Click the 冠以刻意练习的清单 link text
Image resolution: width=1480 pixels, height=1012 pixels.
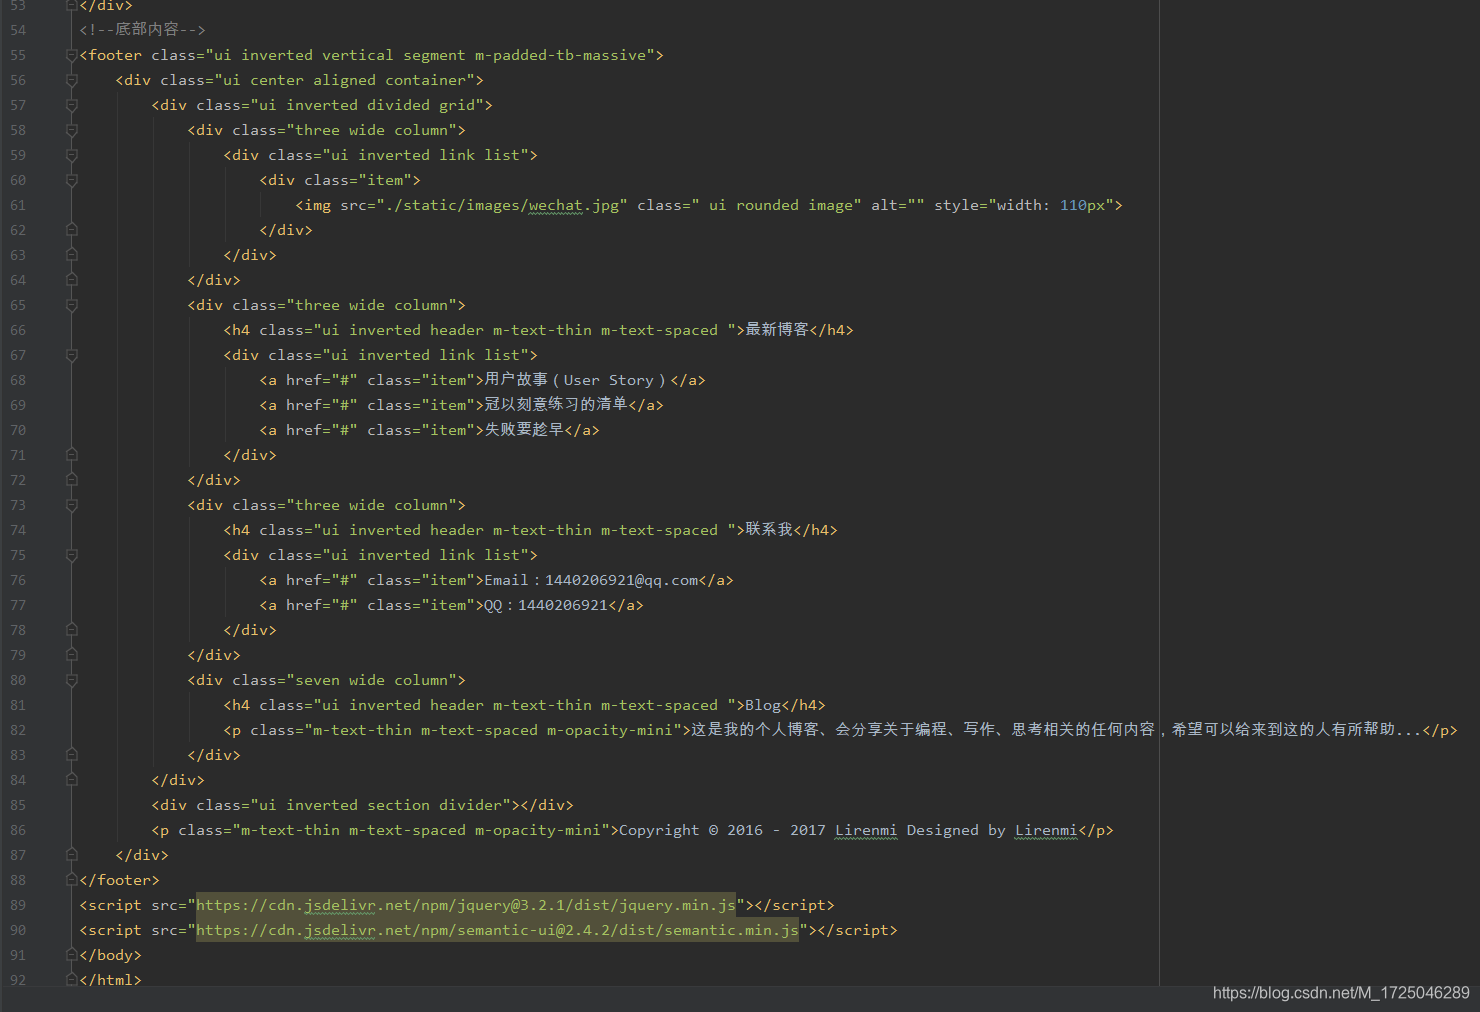coord(556,404)
